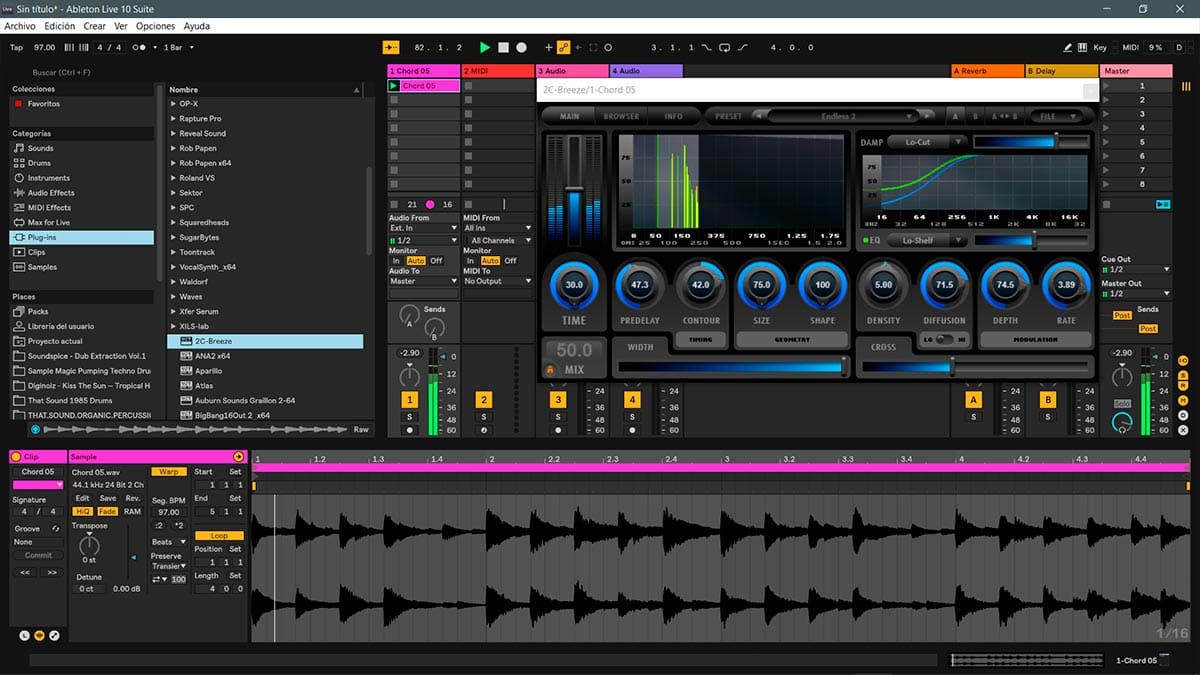Solo track 1 with the S button

coord(409,416)
